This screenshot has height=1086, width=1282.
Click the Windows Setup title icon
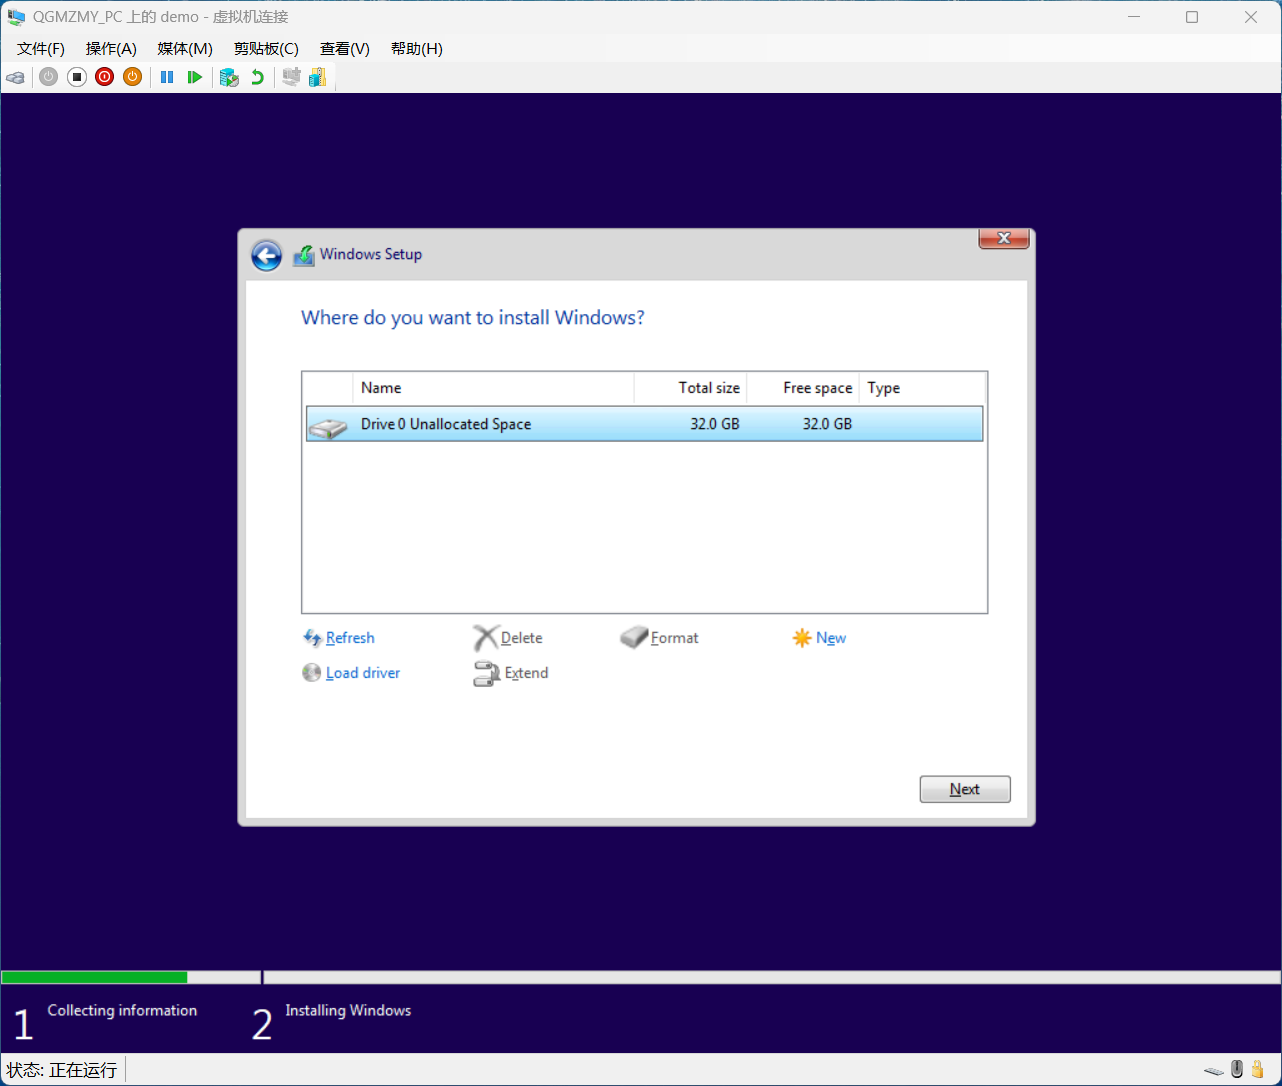pyautogui.click(x=303, y=255)
